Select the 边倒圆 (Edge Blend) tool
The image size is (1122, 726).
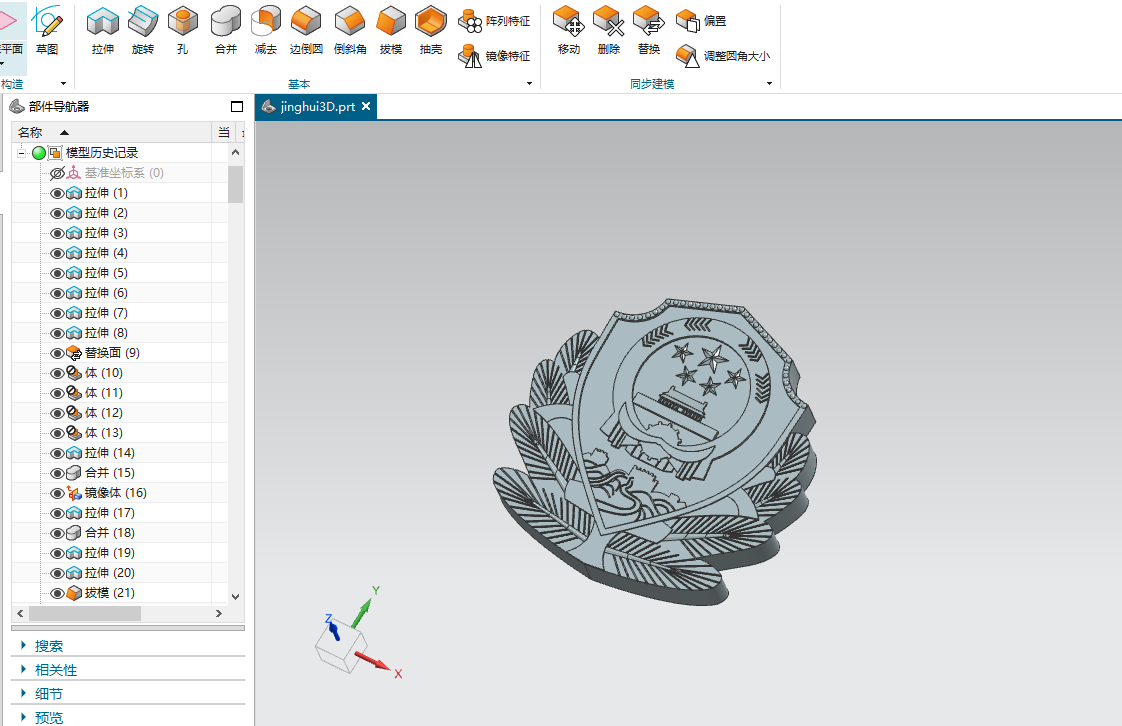tap(306, 31)
